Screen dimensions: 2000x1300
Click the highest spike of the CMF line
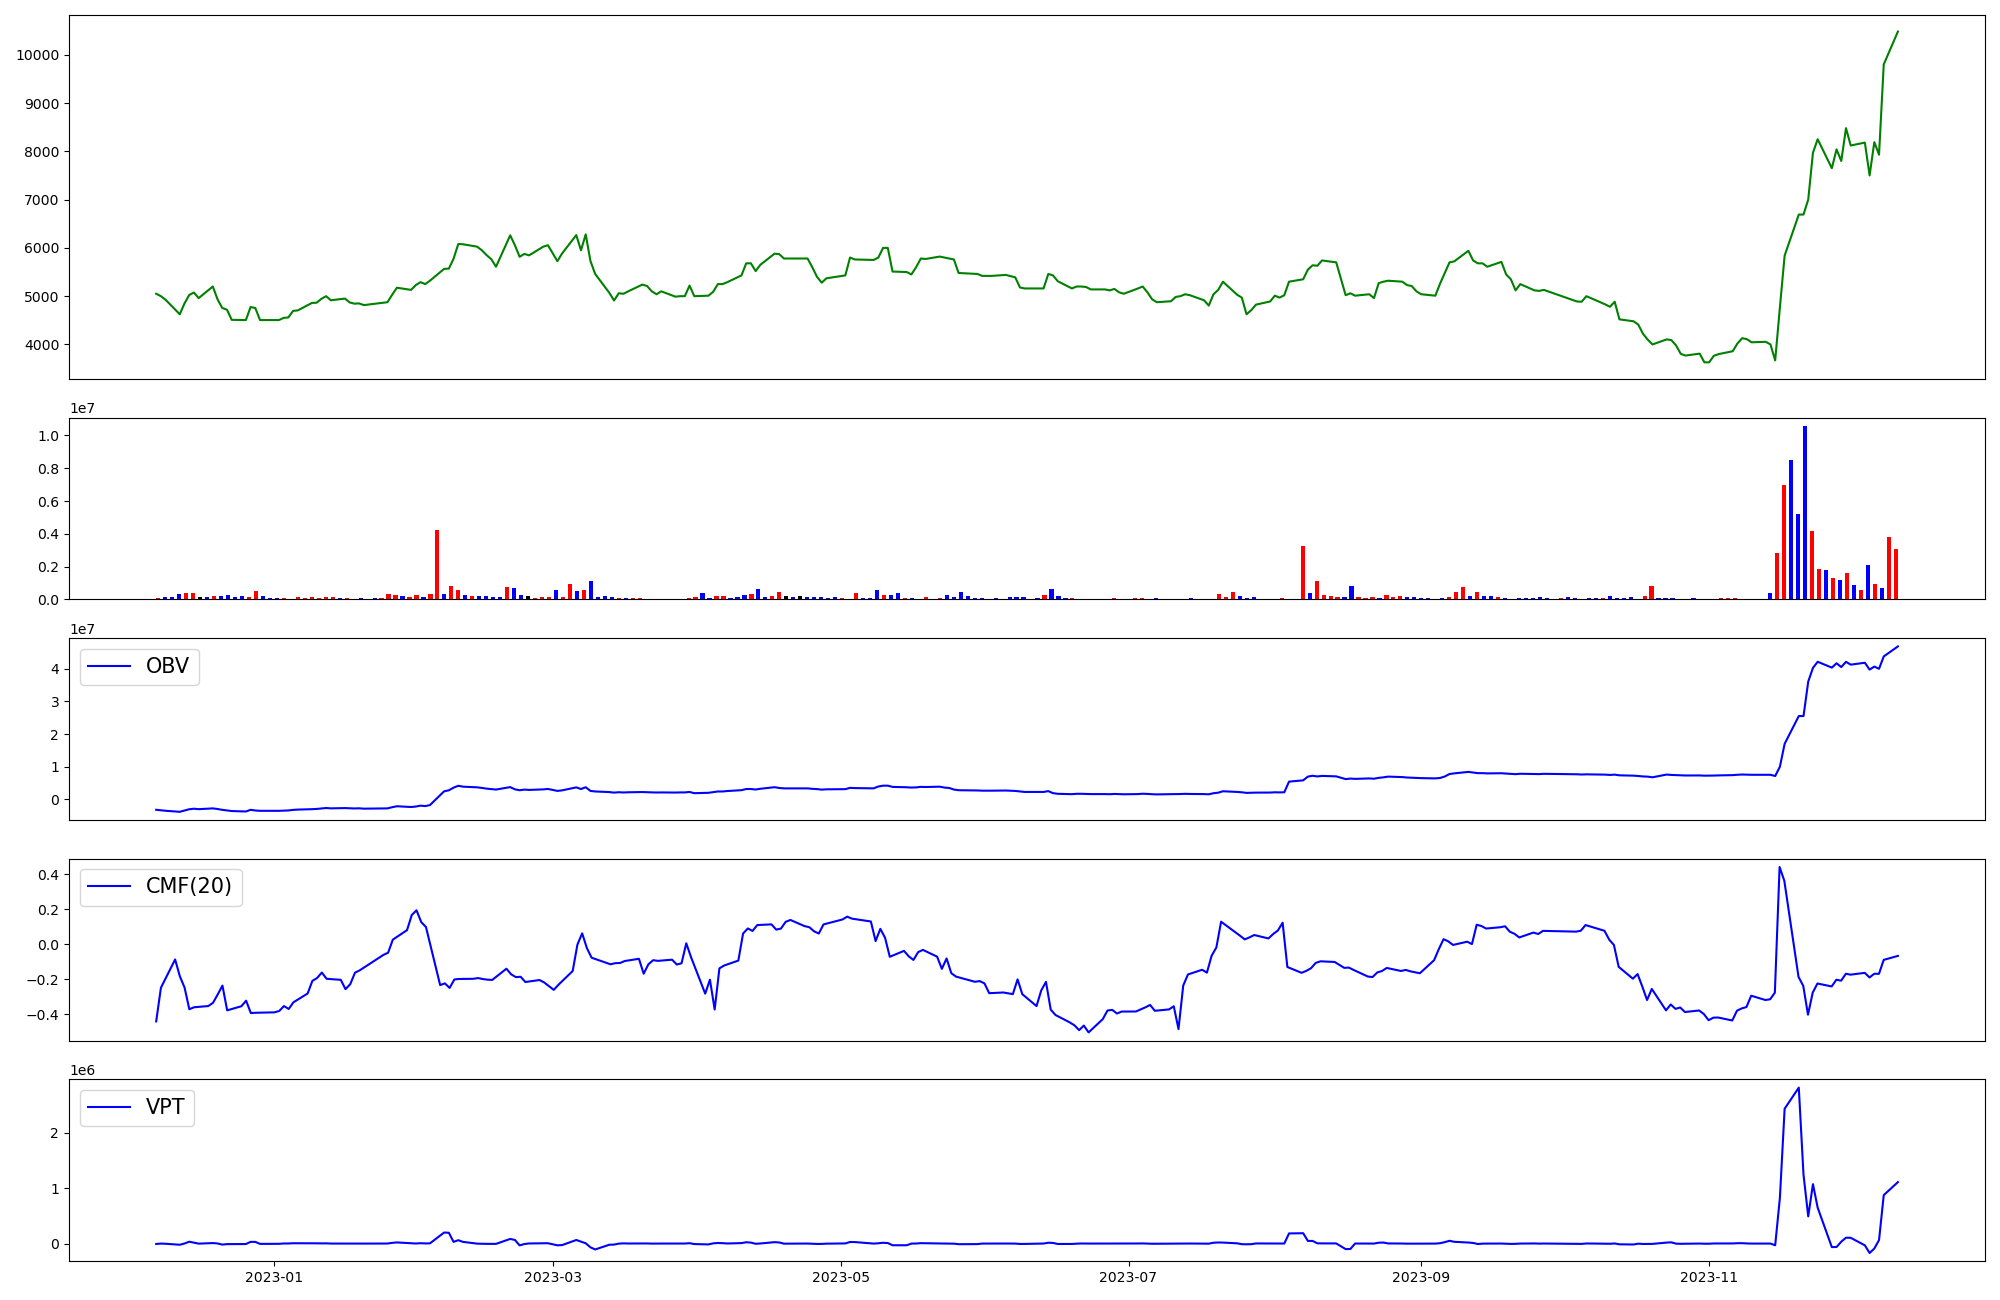(1779, 868)
